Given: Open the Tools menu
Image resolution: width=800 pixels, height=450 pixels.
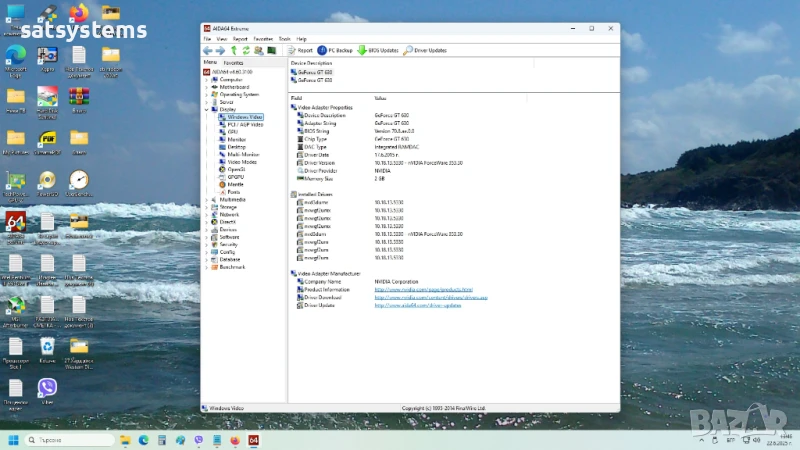Looking at the screenshot, I should pyautogui.click(x=285, y=38).
